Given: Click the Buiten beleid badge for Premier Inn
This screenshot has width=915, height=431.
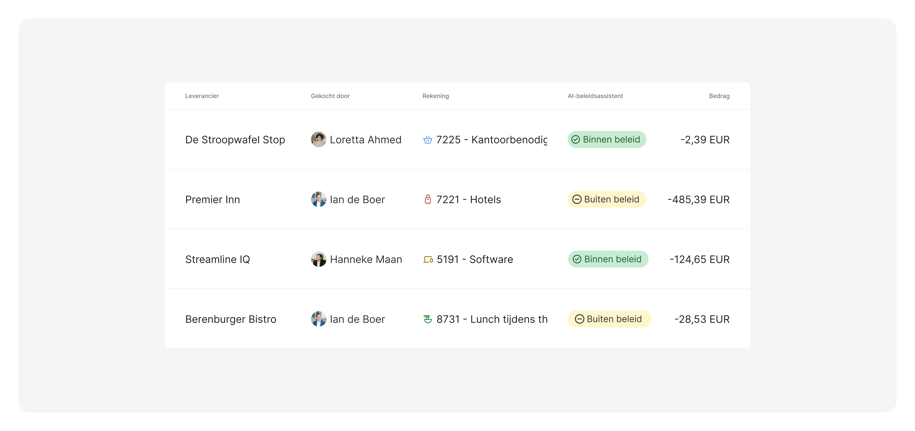Looking at the screenshot, I should tap(607, 199).
